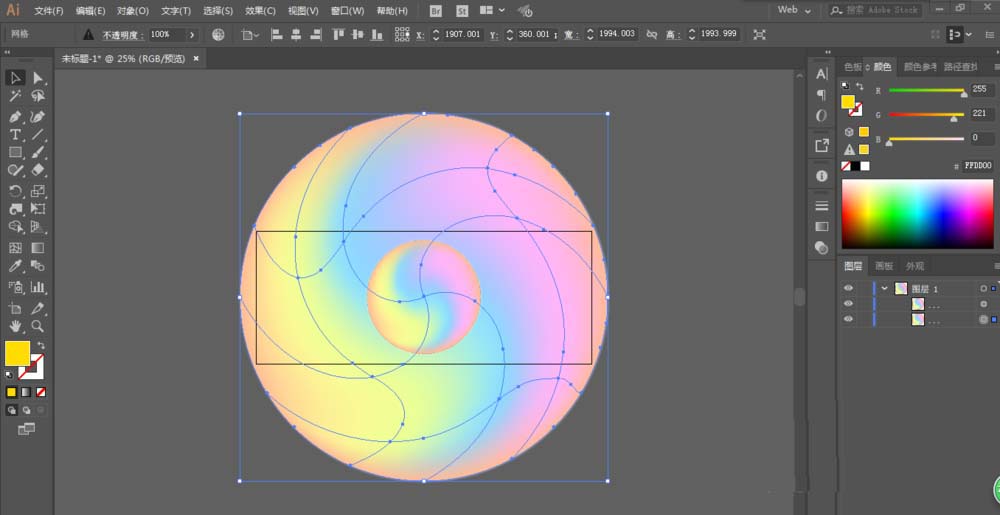Screen dimensions: 1000x515
Task: Toggle the eye icon of the last sublayer
Action: tap(848, 319)
